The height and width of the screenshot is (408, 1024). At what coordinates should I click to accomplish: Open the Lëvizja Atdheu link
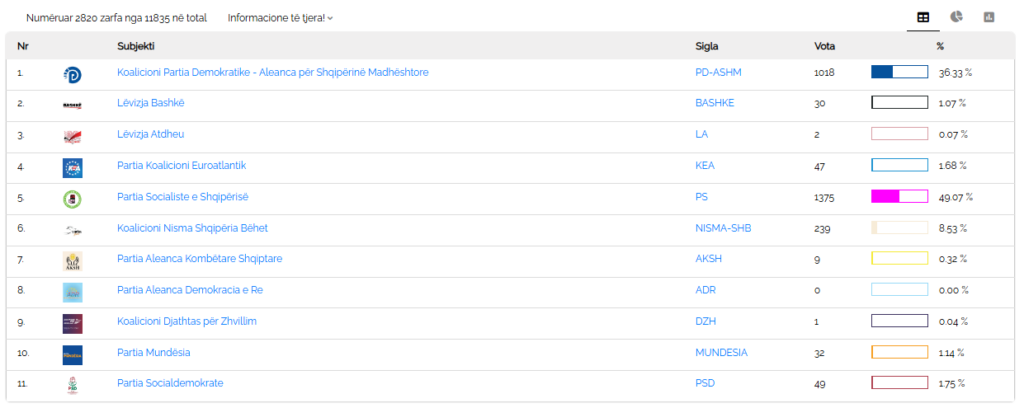coord(151,134)
